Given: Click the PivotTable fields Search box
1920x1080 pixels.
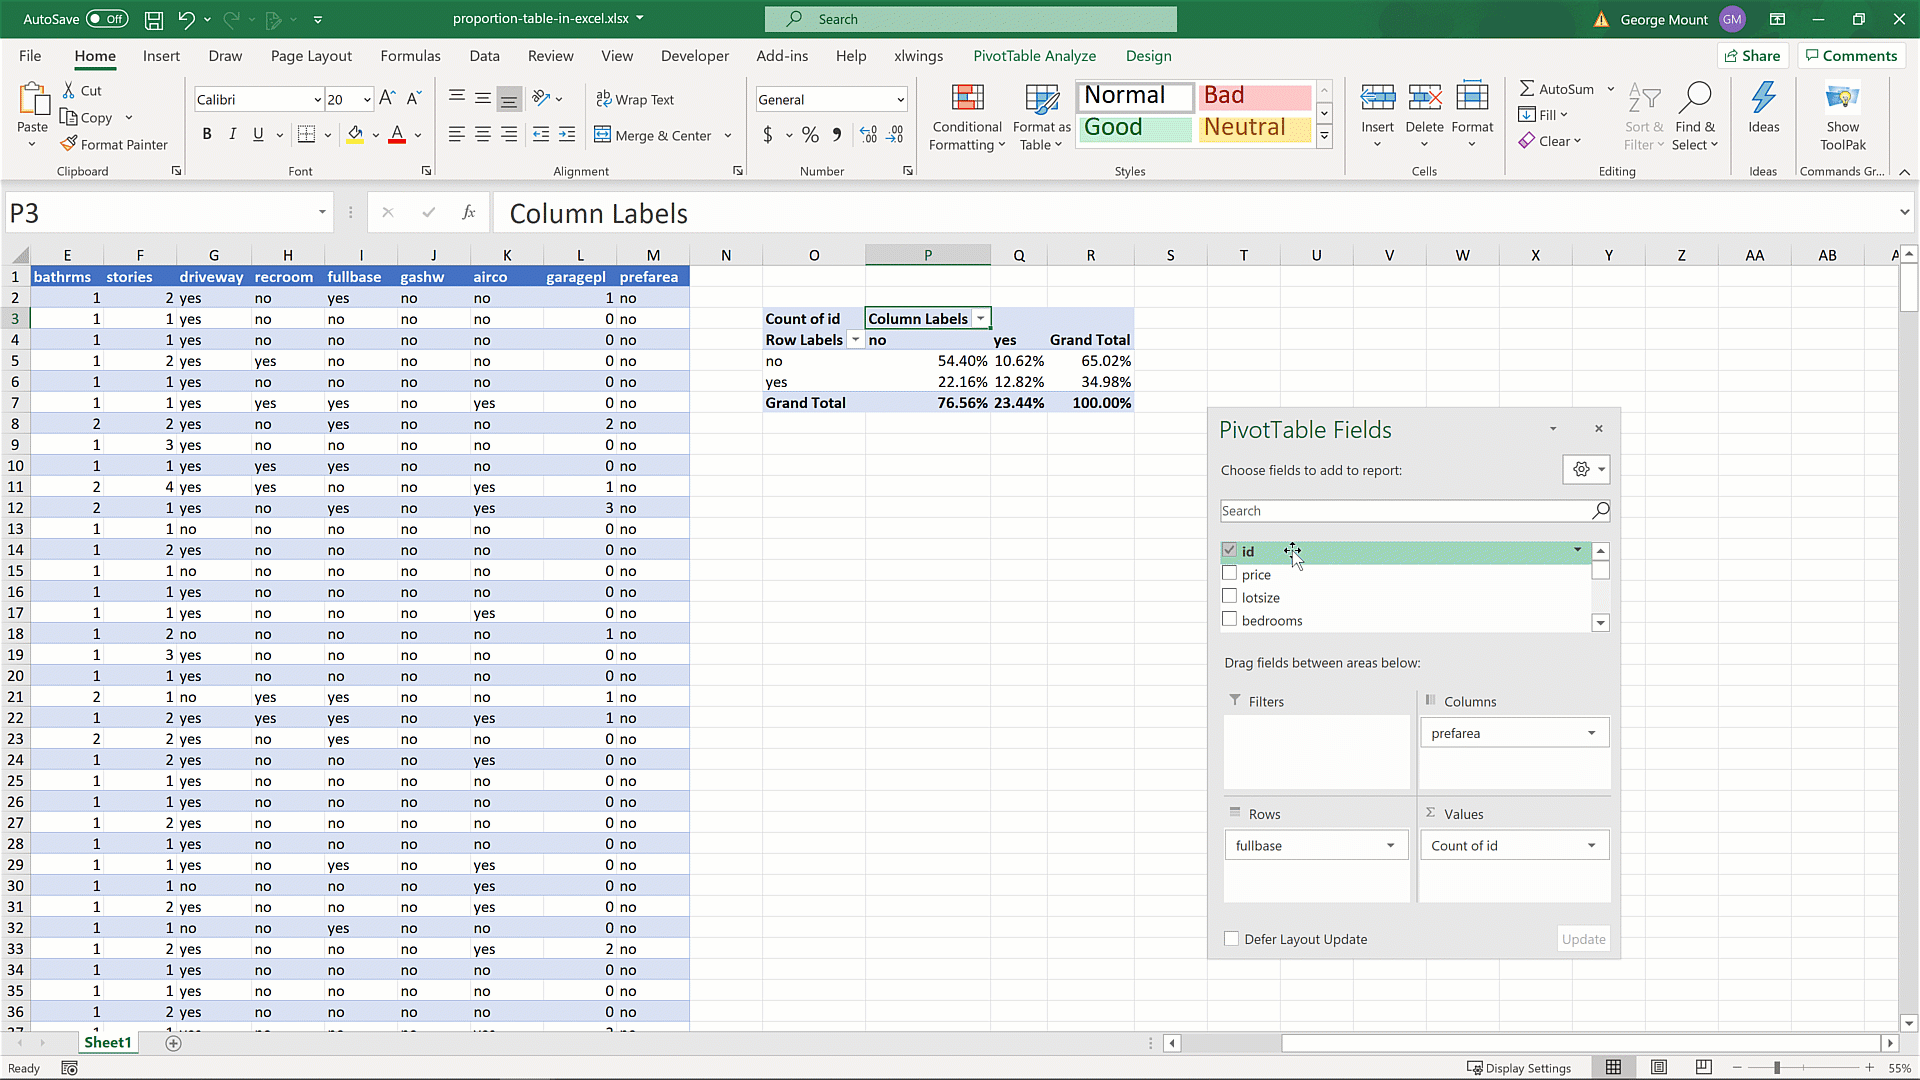Looking at the screenshot, I should [1405, 511].
